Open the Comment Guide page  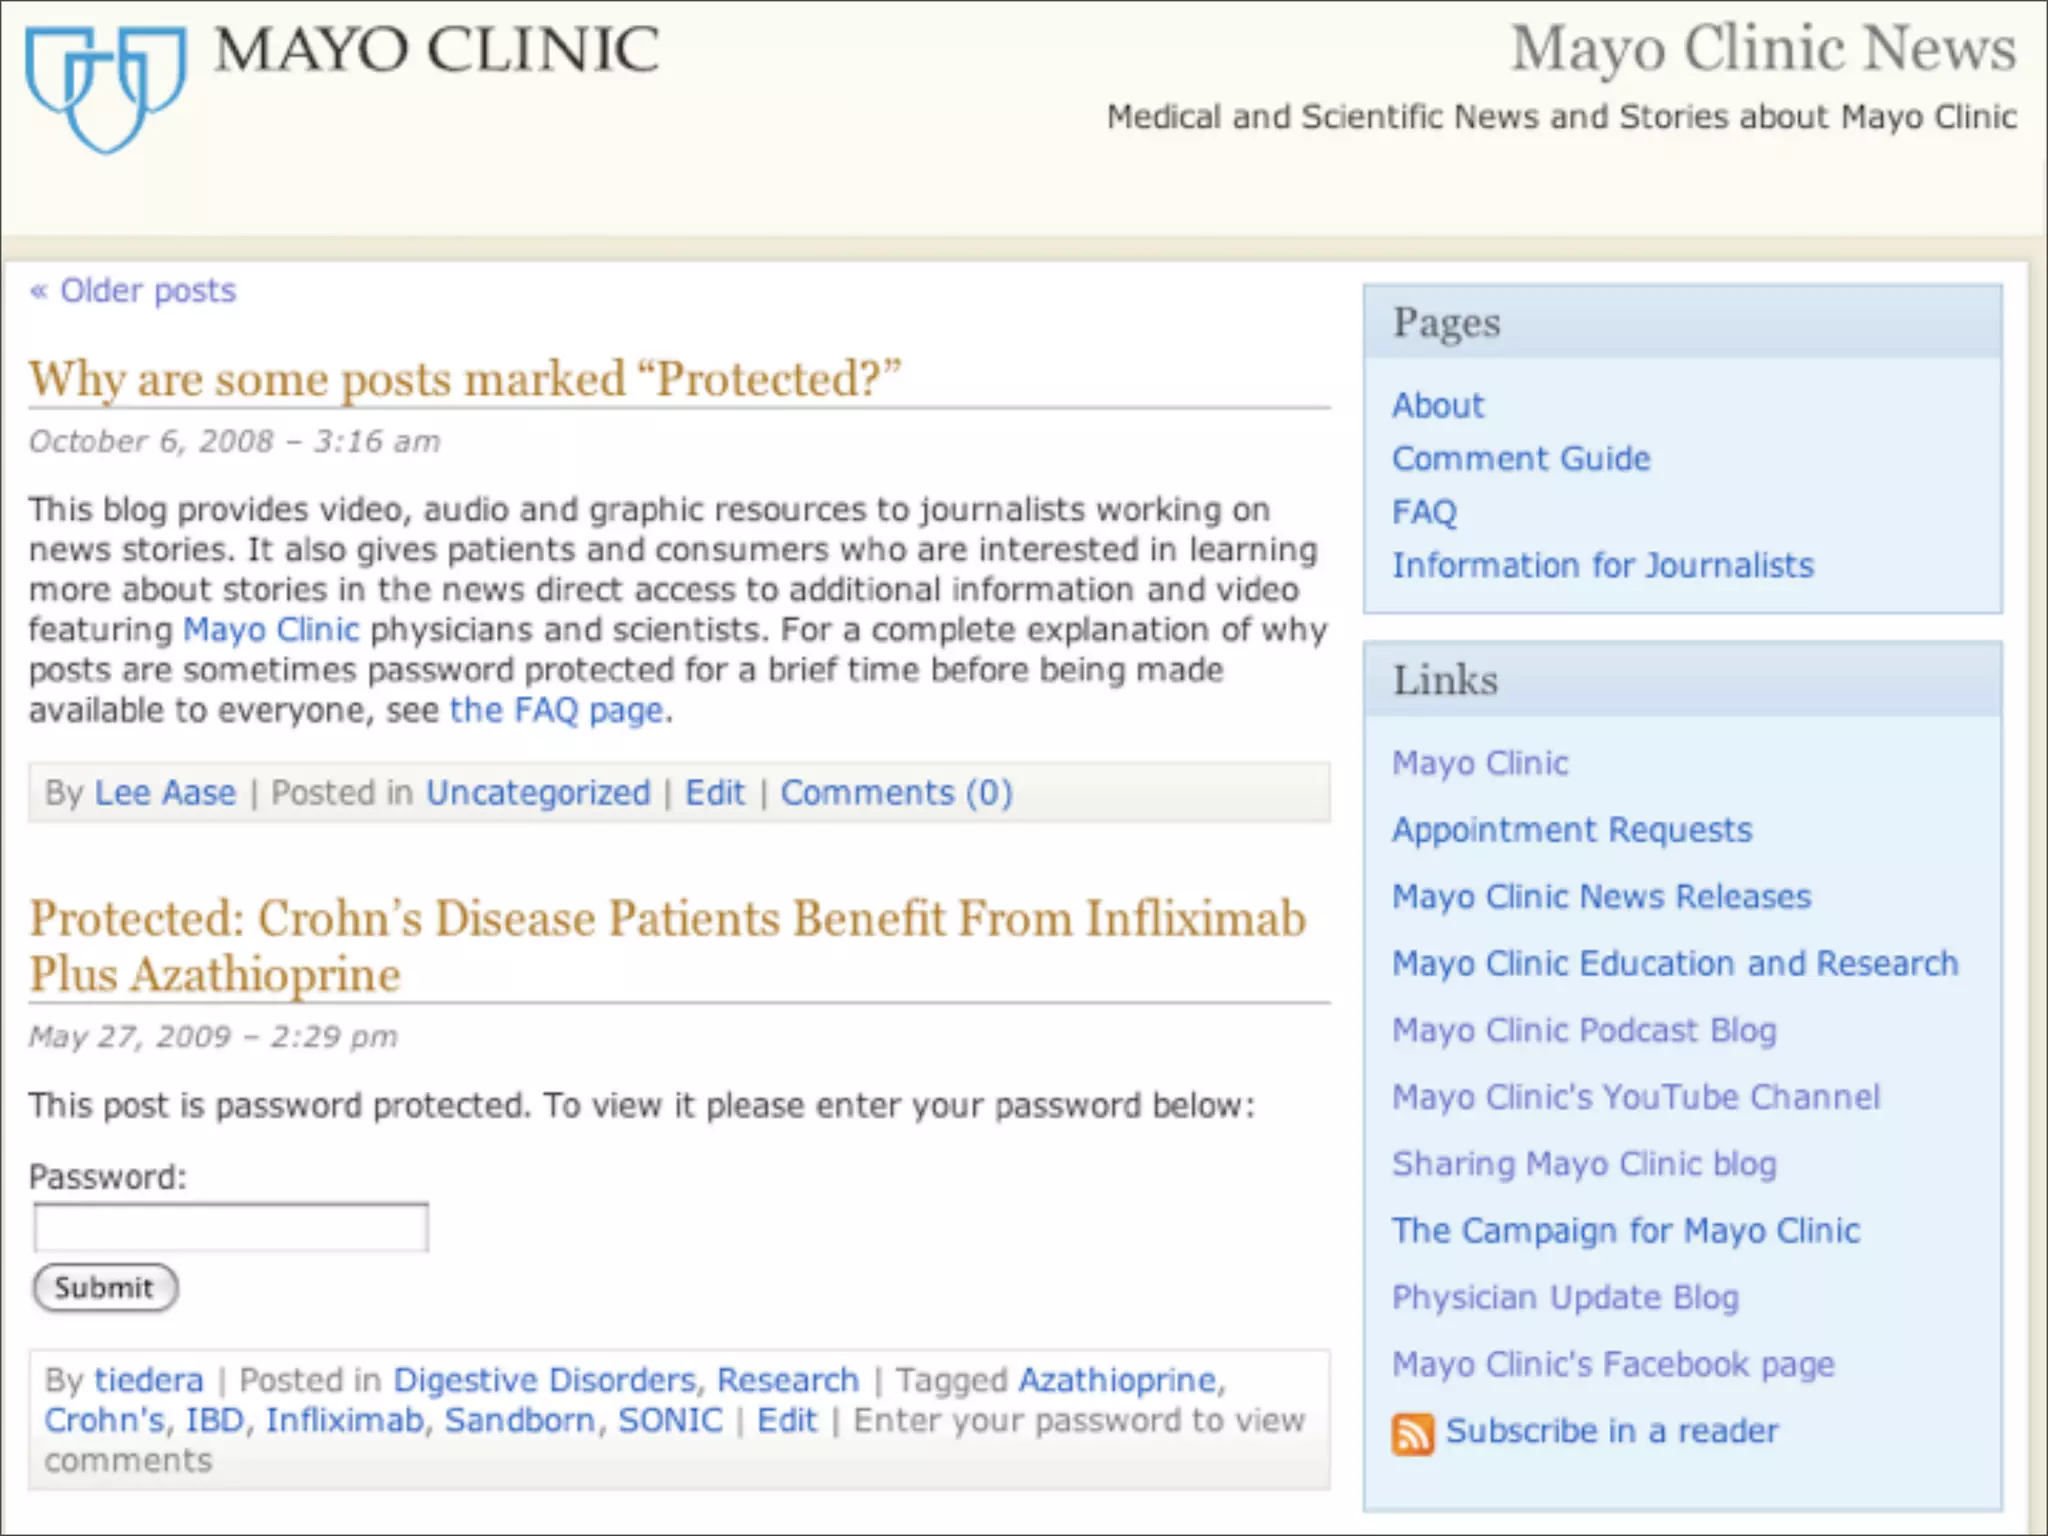[1520, 459]
